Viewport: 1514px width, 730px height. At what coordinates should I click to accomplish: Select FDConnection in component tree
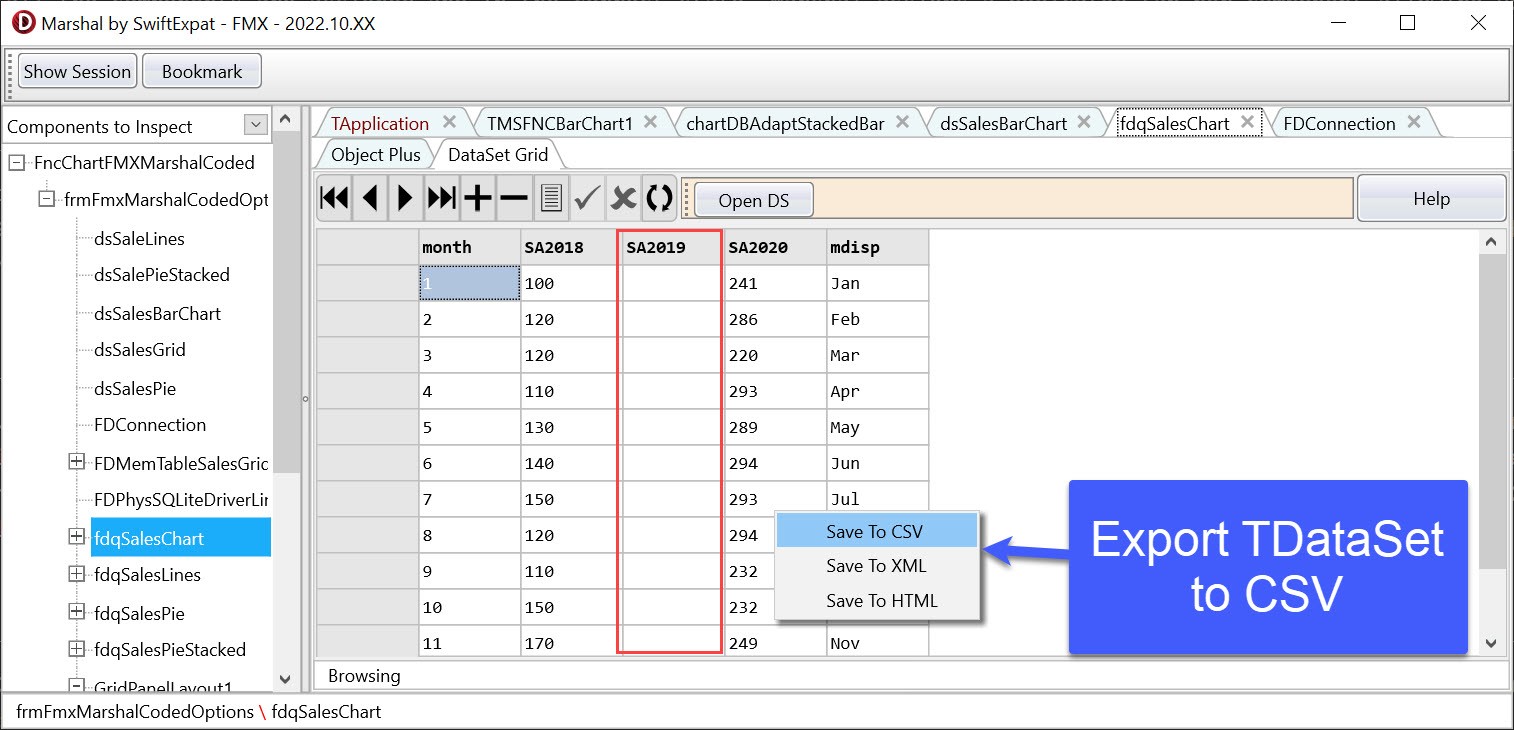pyautogui.click(x=150, y=424)
